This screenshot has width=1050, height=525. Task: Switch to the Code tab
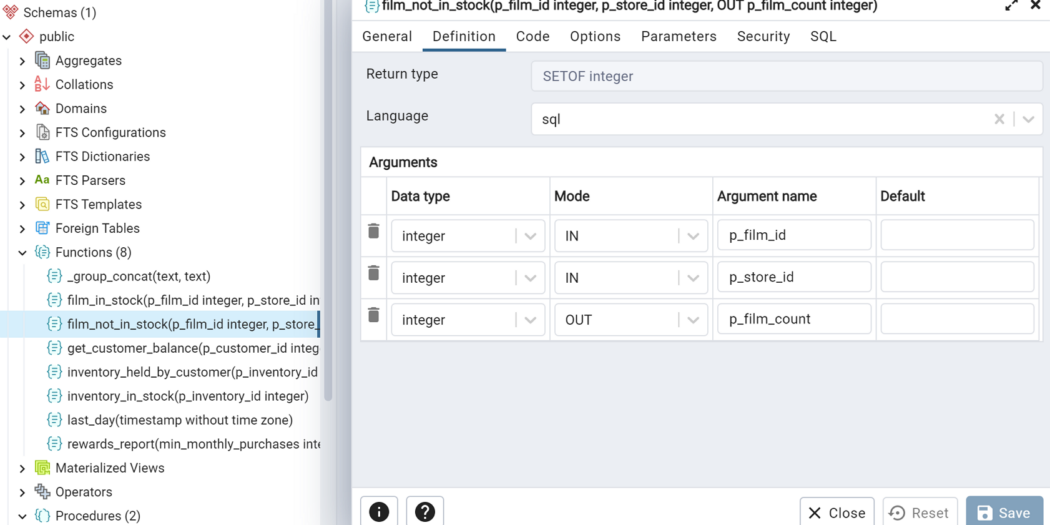[x=533, y=36]
